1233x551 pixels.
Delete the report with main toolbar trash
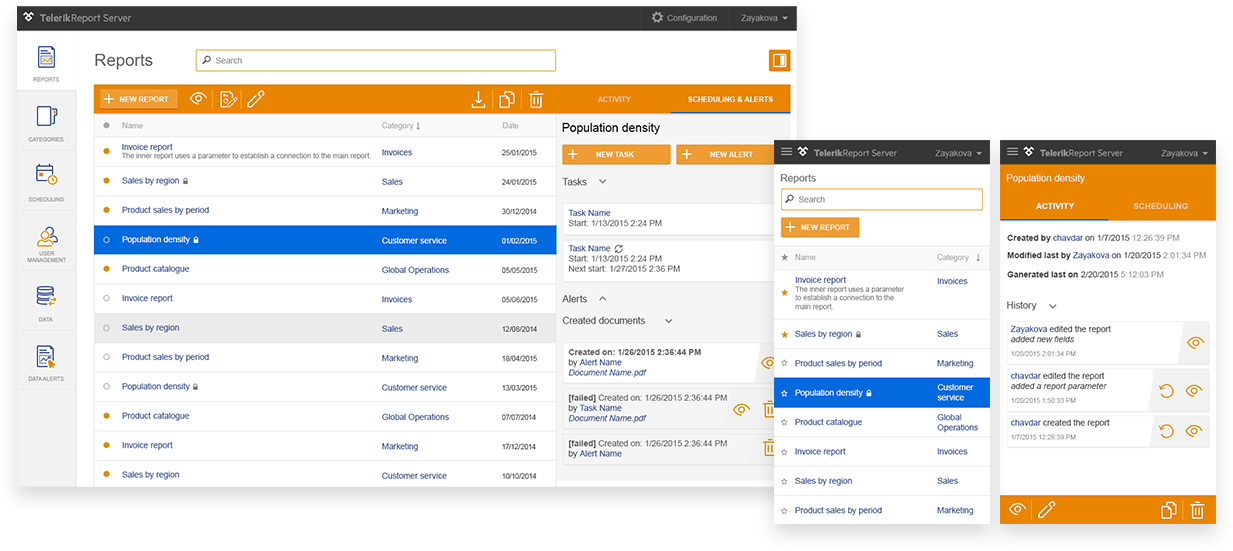point(536,99)
